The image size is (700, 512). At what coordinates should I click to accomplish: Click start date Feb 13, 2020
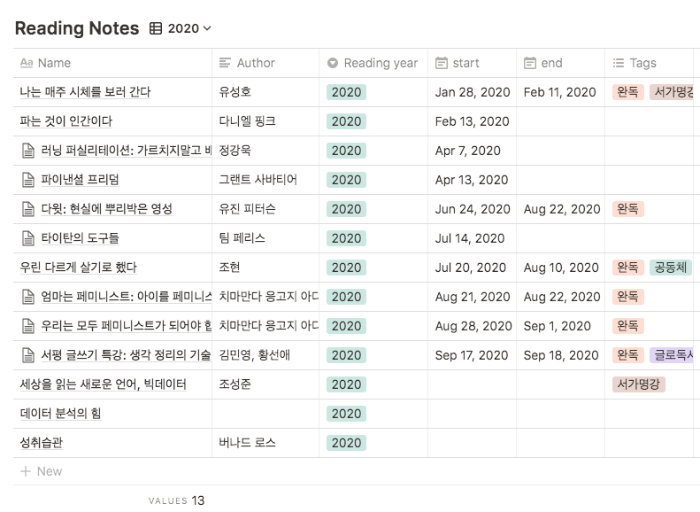point(472,121)
